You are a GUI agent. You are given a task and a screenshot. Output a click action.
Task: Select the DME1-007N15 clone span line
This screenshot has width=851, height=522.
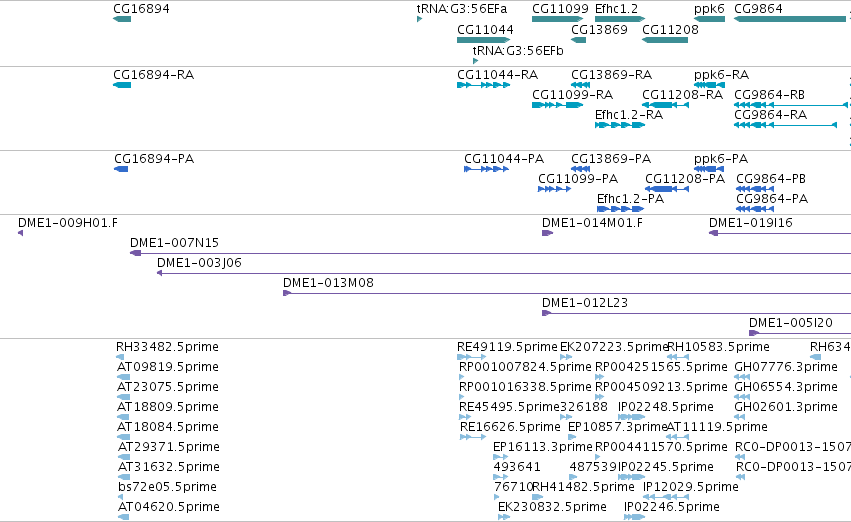tap(491, 253)
